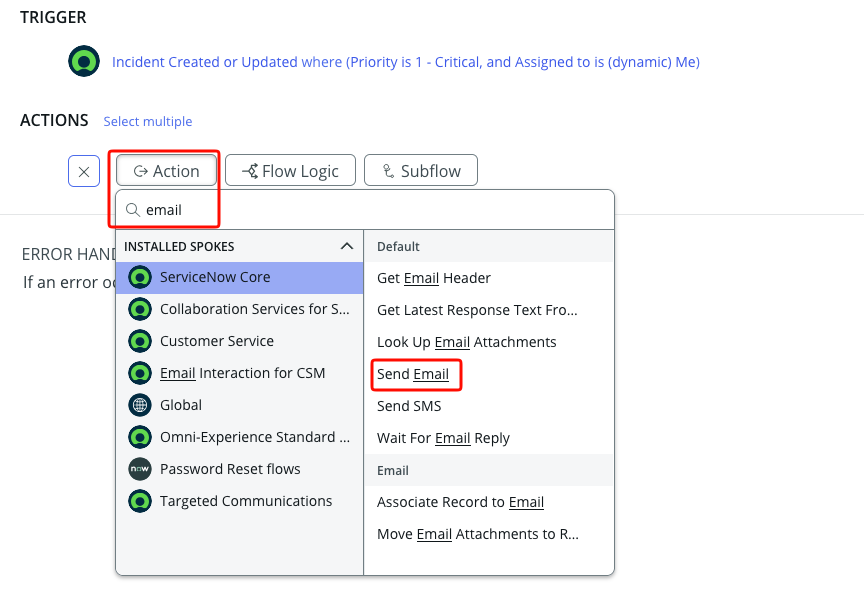Pick the Wait For Email Reply action
Screen dimensions: 864x596
tap(443, 438)
